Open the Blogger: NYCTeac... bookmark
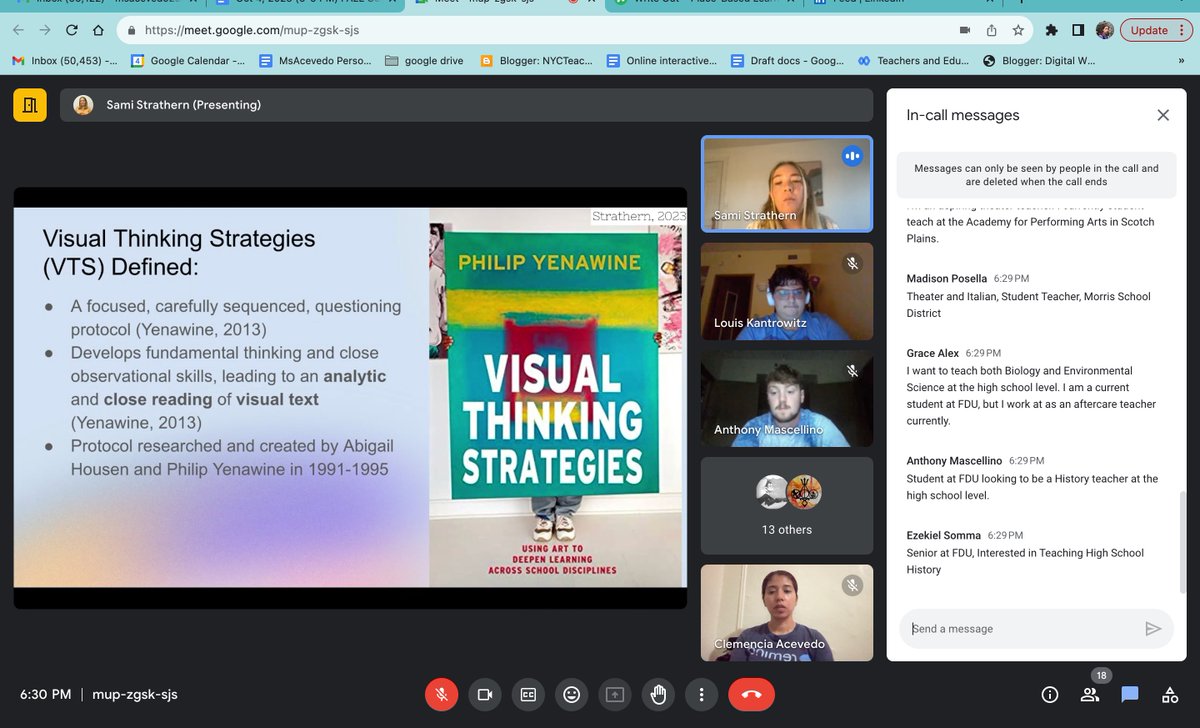The image size is (1200, 728). click(x=536, y=61)
